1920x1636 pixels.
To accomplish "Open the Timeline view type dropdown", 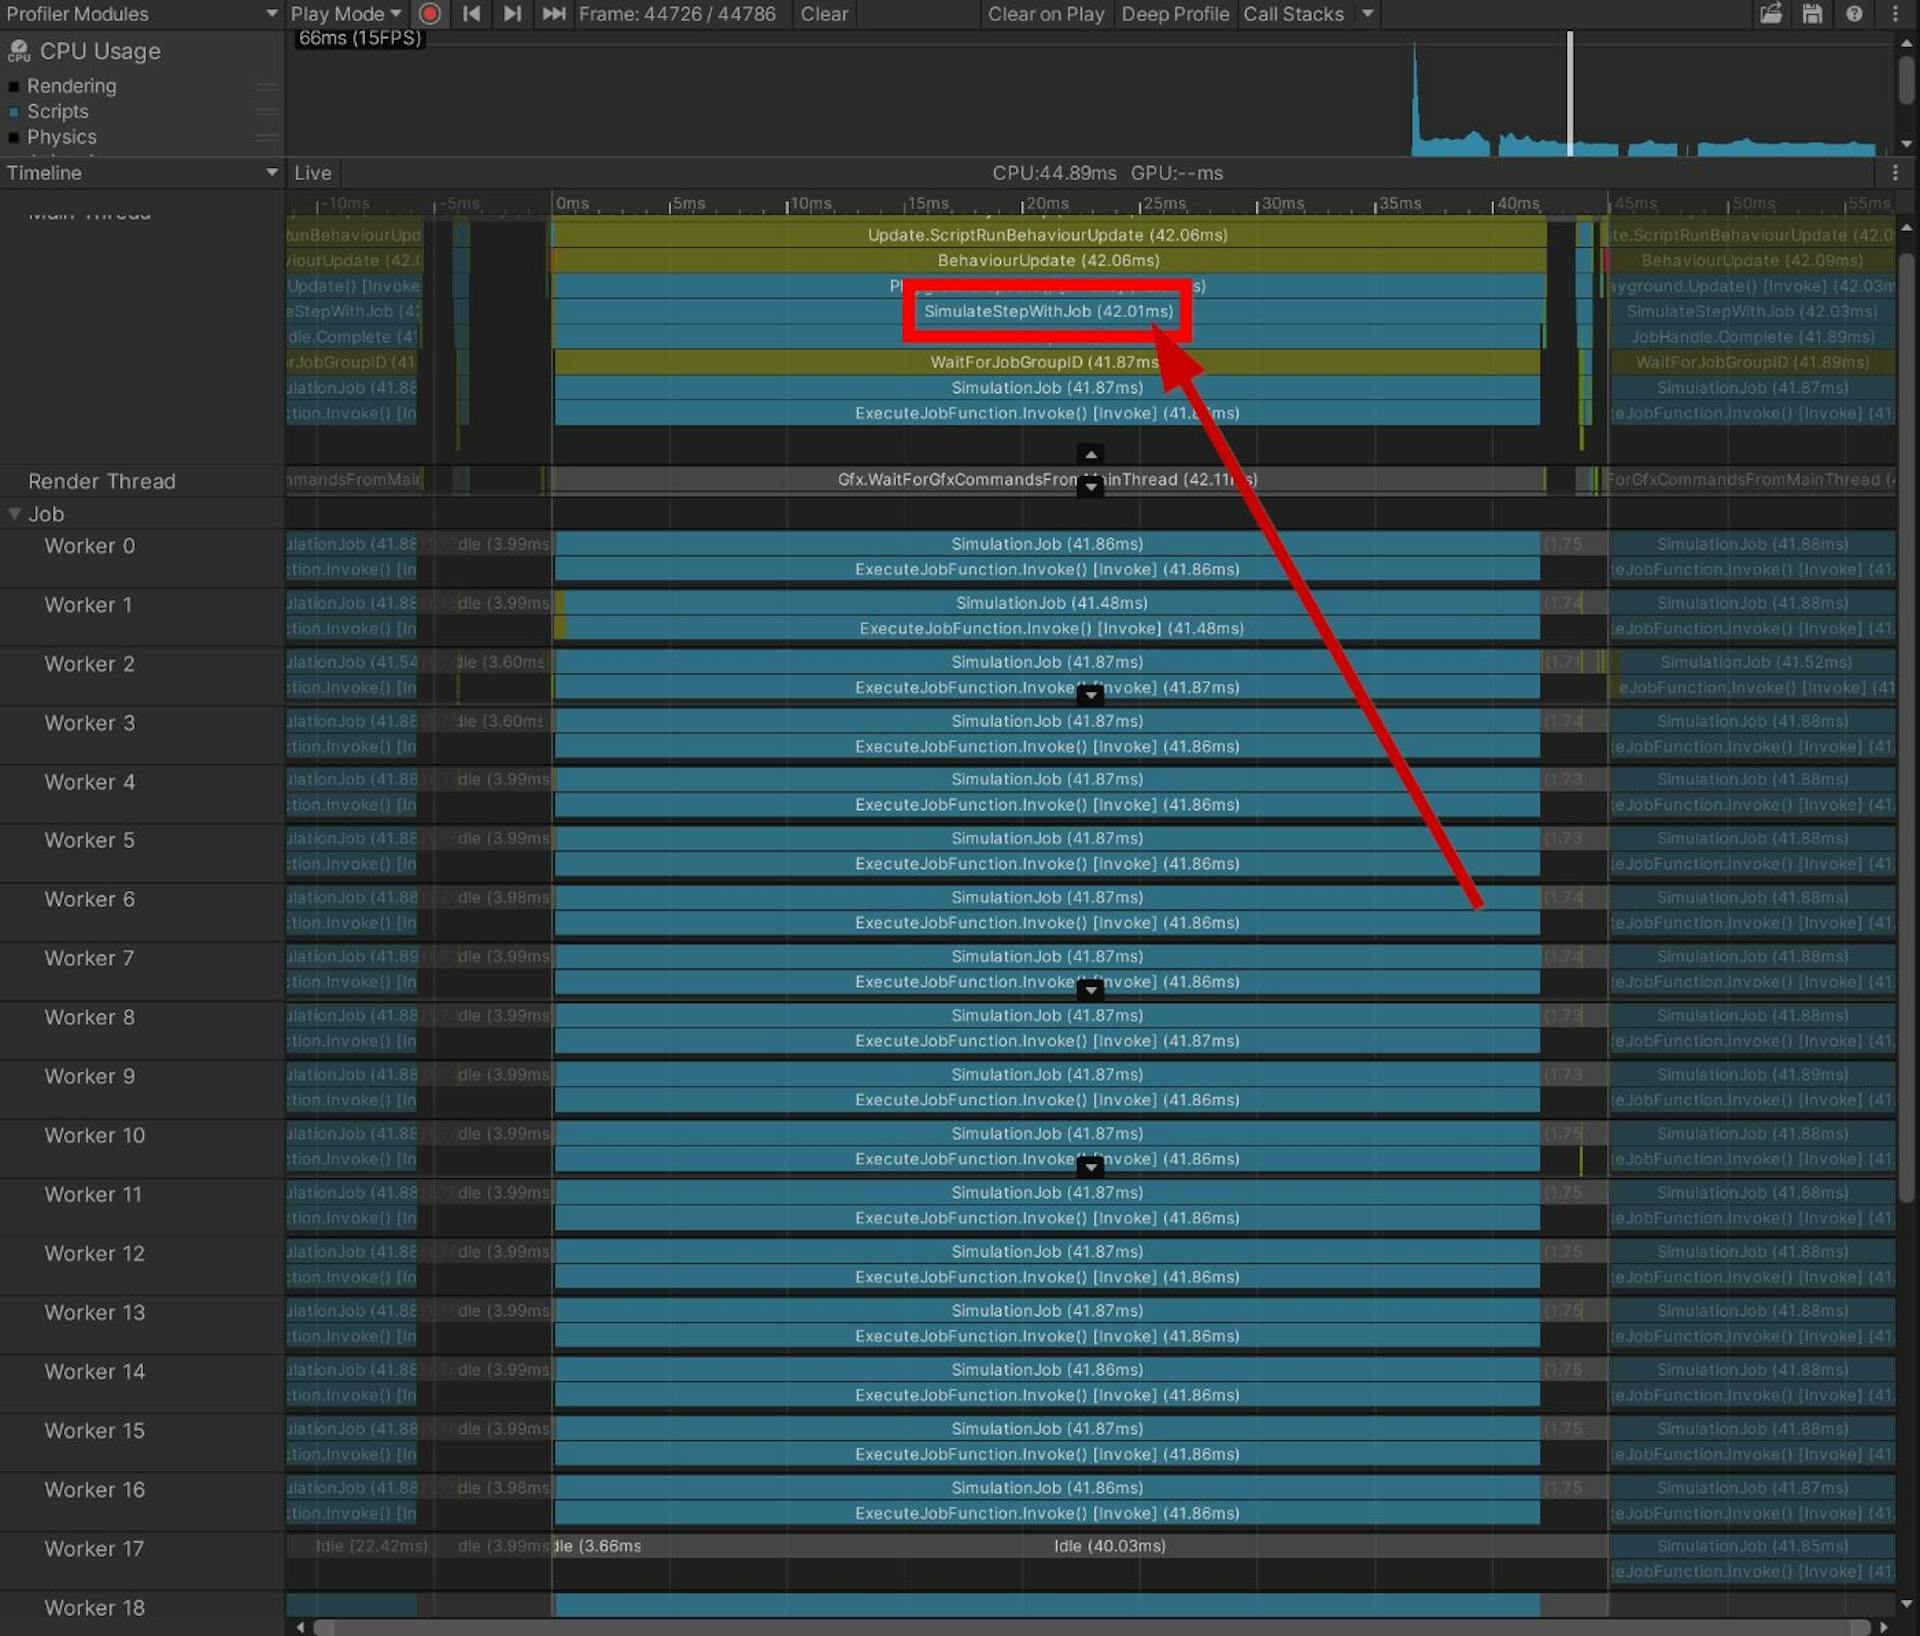I will click(x=140, y=173).
